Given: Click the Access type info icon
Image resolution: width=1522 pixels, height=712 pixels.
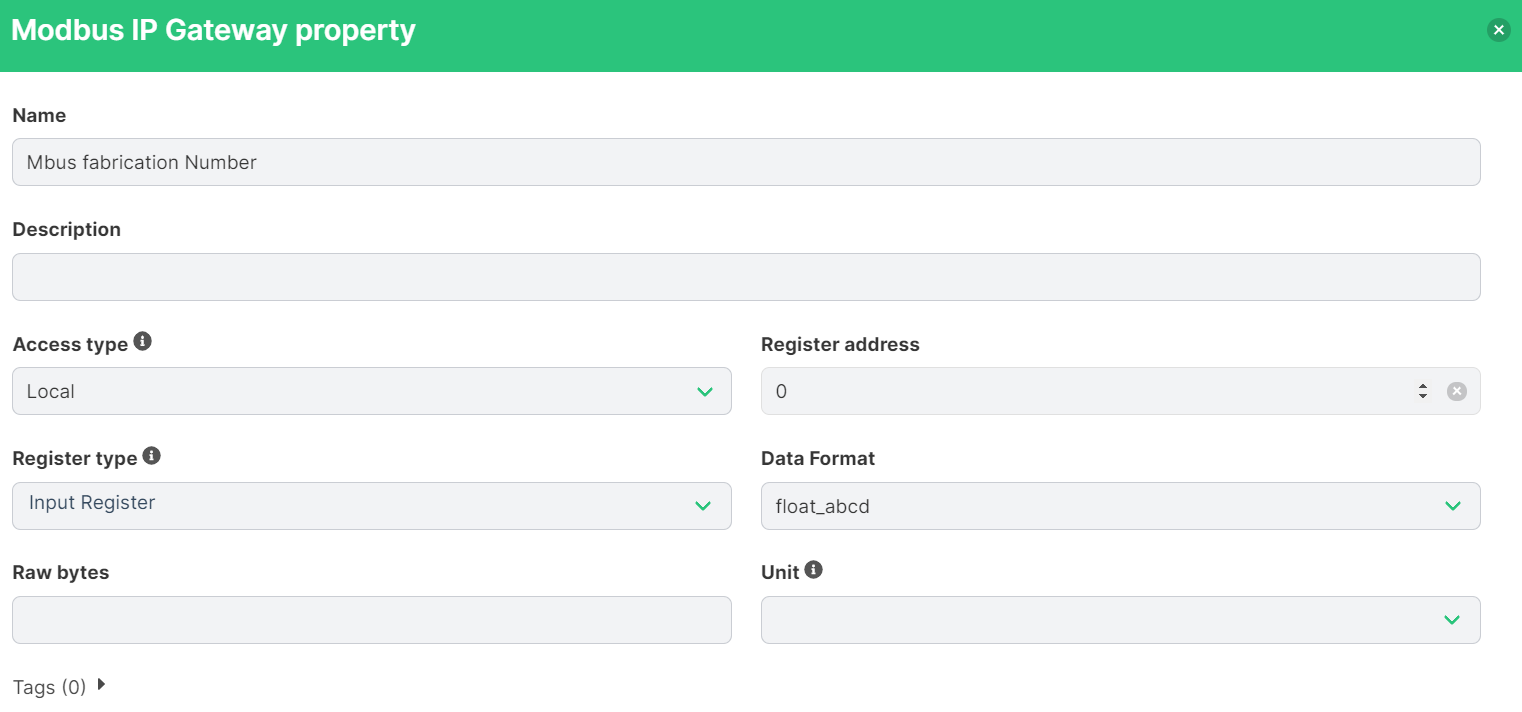Looking at the screenshot, I should [143, 342].
